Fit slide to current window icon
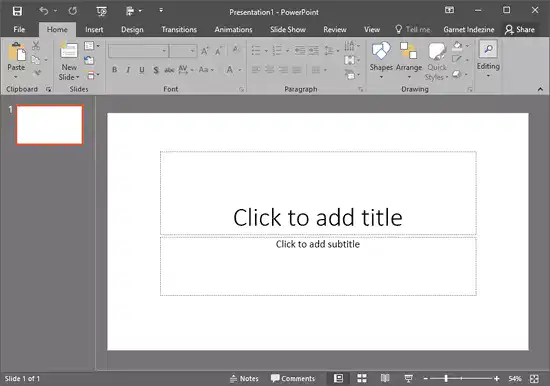The image size is (550, 386). [x=534, y=378]
